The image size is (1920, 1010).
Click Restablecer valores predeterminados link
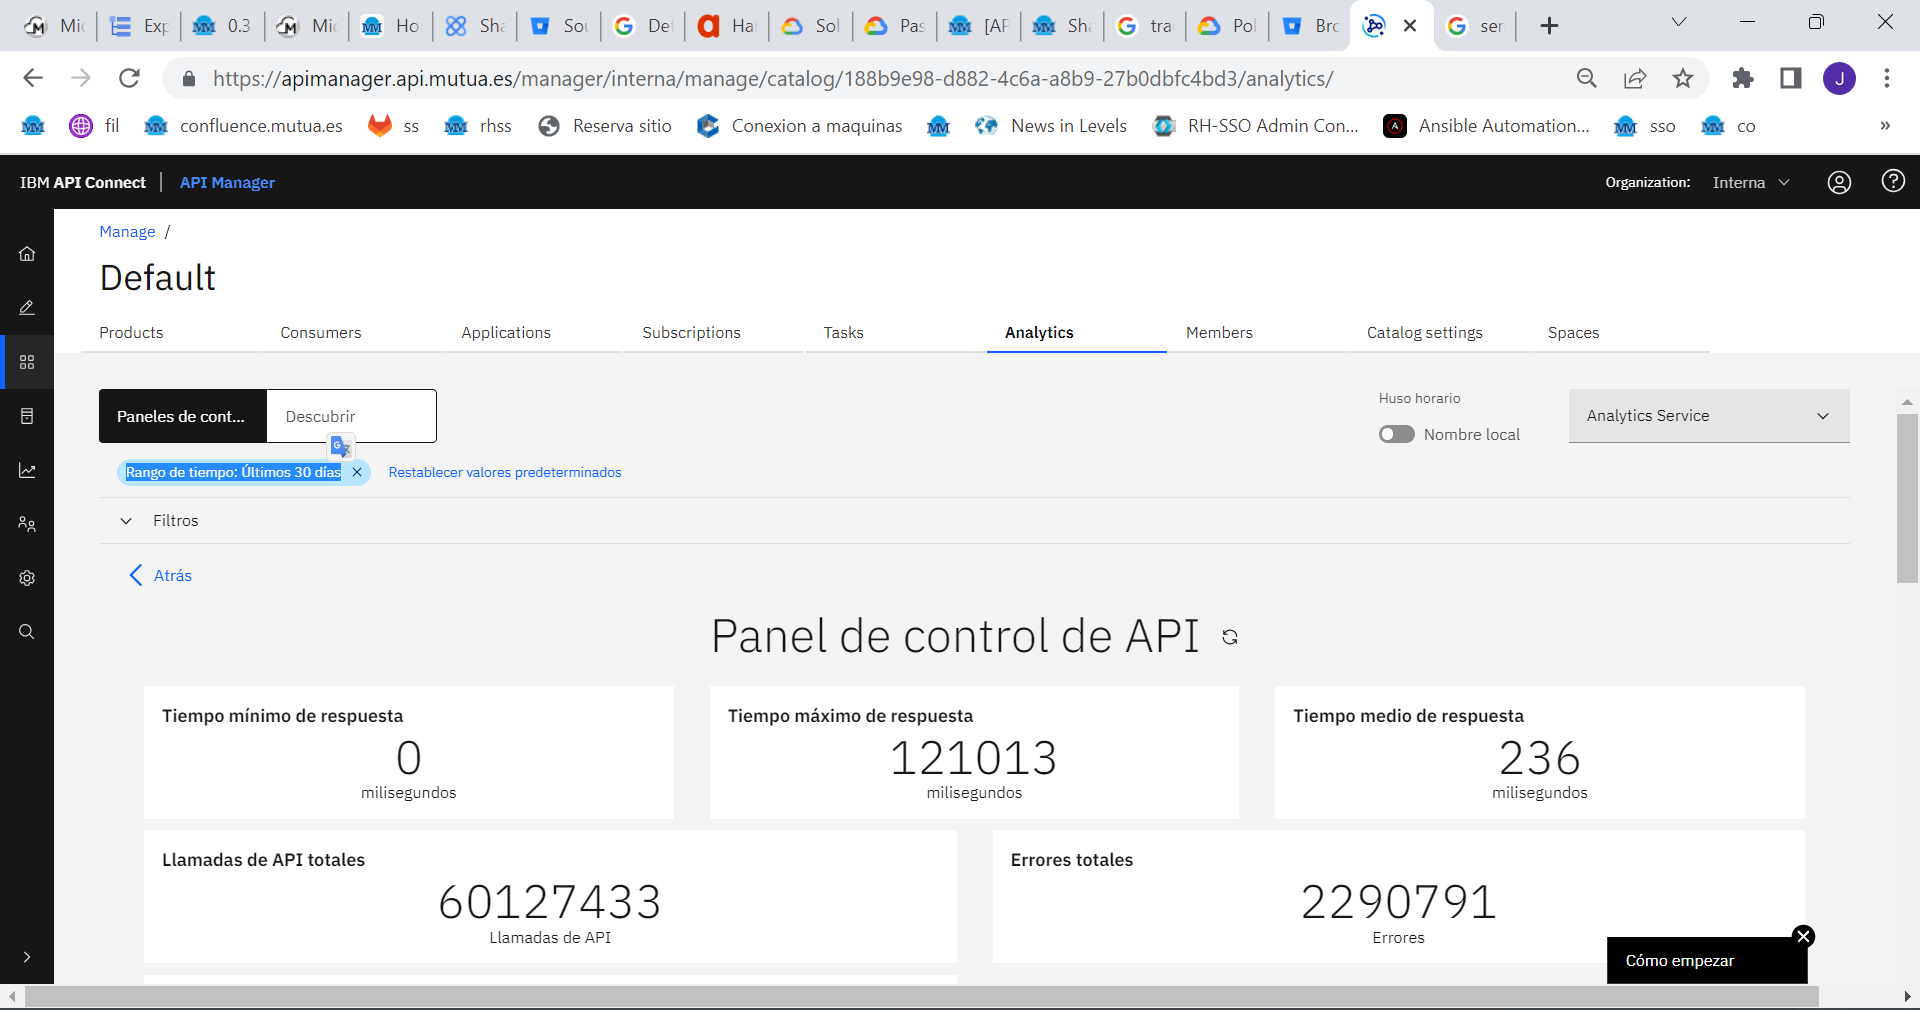click(x=504, y=472)
